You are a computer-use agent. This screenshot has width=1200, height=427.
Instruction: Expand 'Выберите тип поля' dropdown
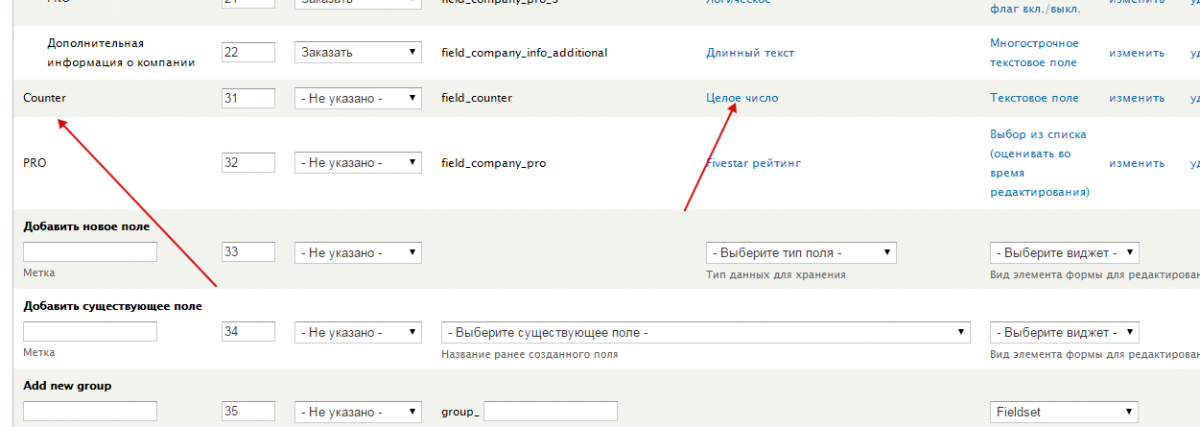(800, 252)
